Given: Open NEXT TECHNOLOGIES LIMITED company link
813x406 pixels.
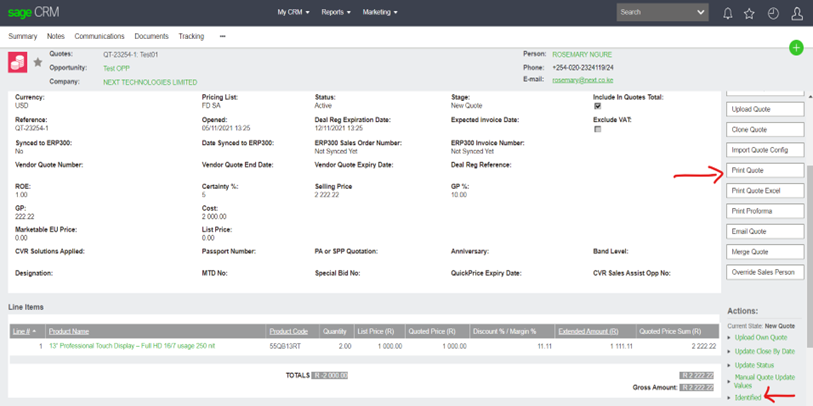Looking at the screenshot, I should [150, 82].
